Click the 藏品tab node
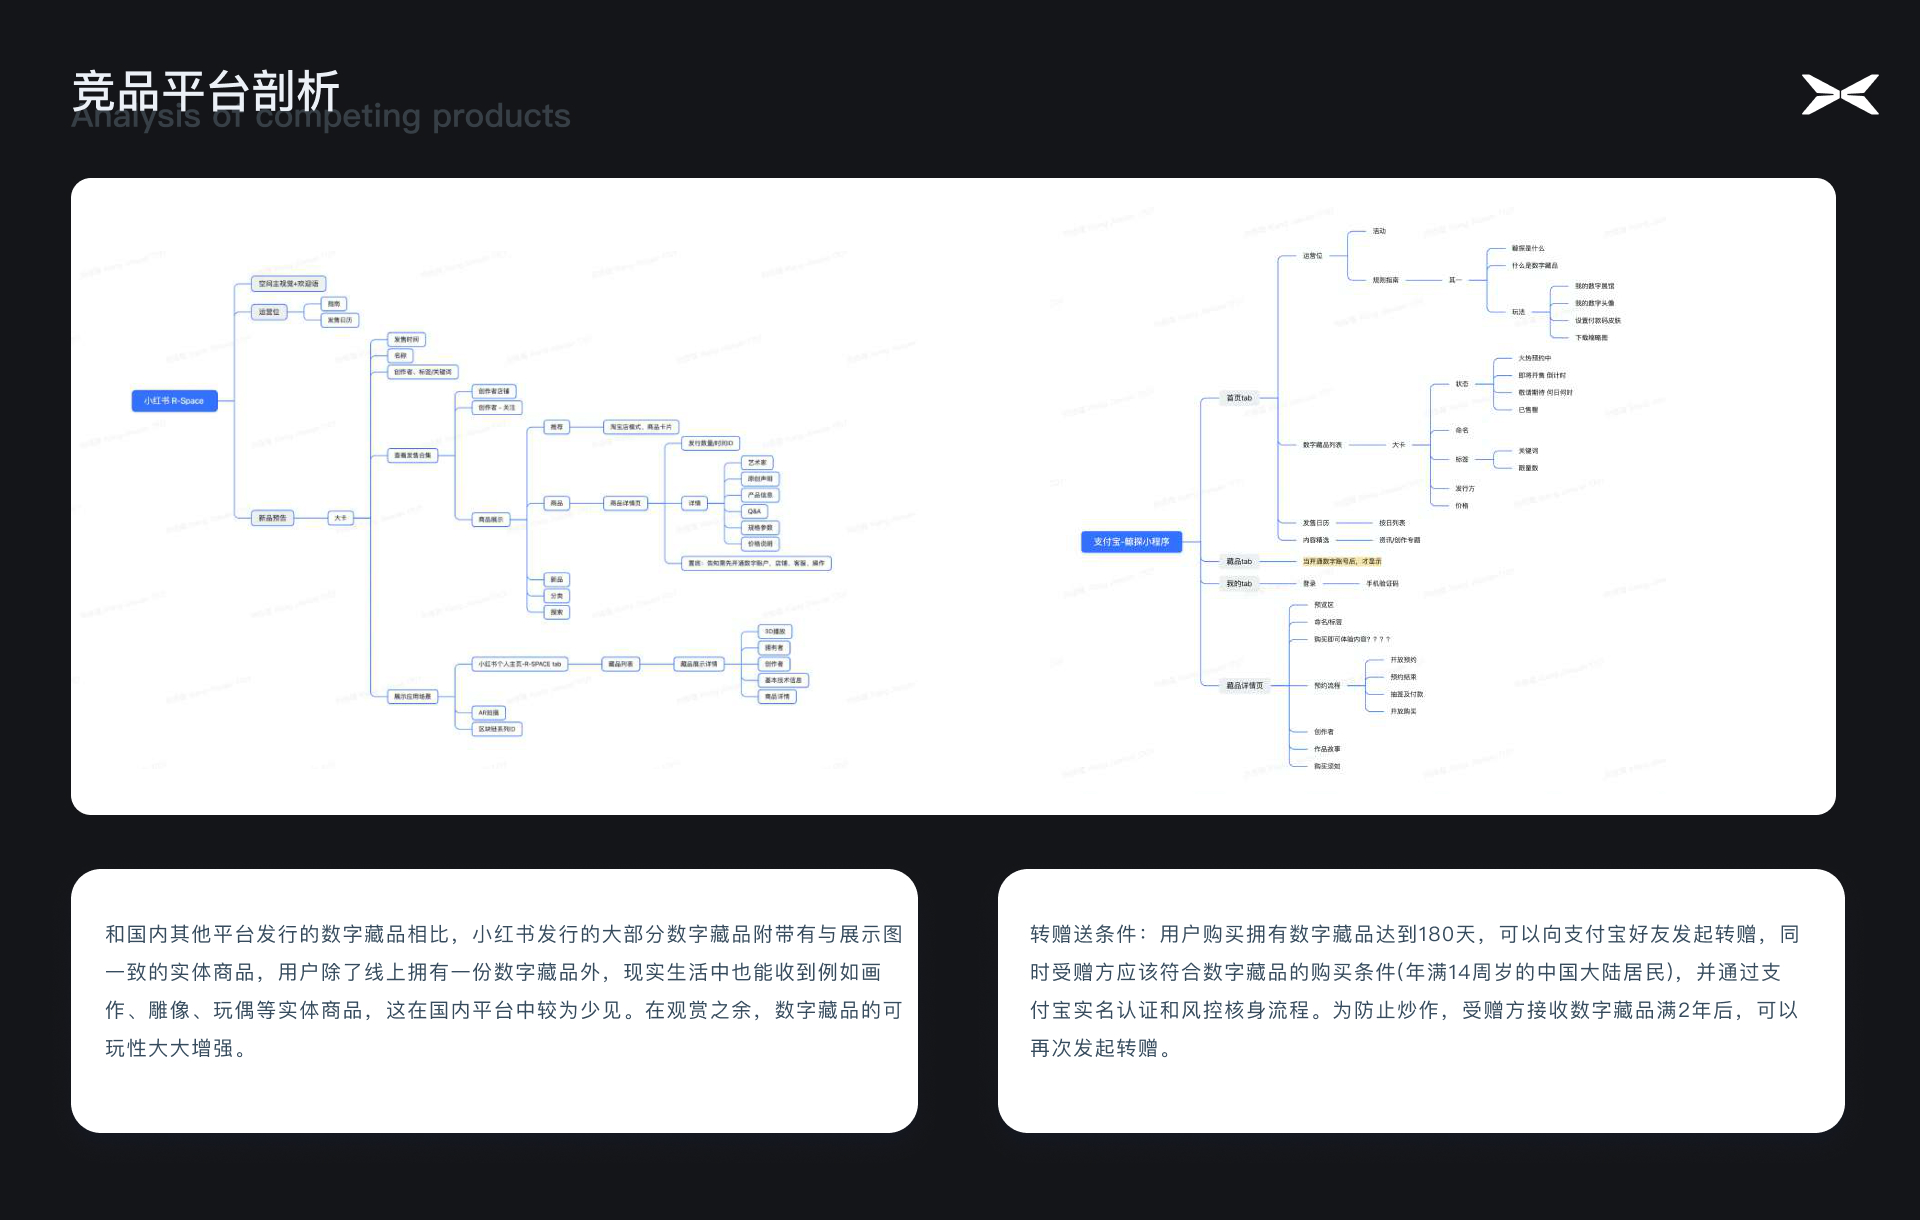This screenshot has width=1920, height=1220. 1239,562
